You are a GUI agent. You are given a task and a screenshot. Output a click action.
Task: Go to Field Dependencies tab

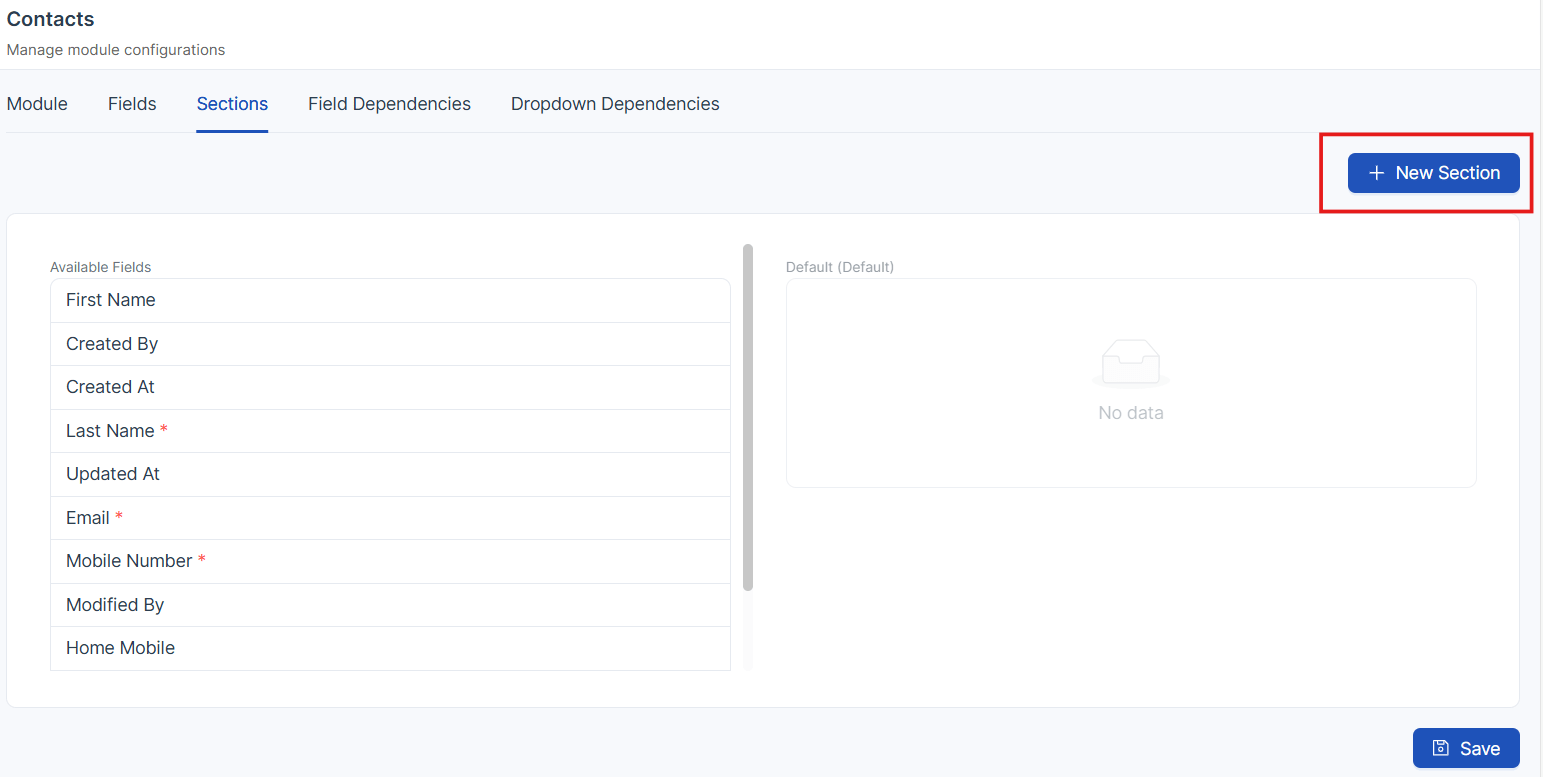pos(389,104)
